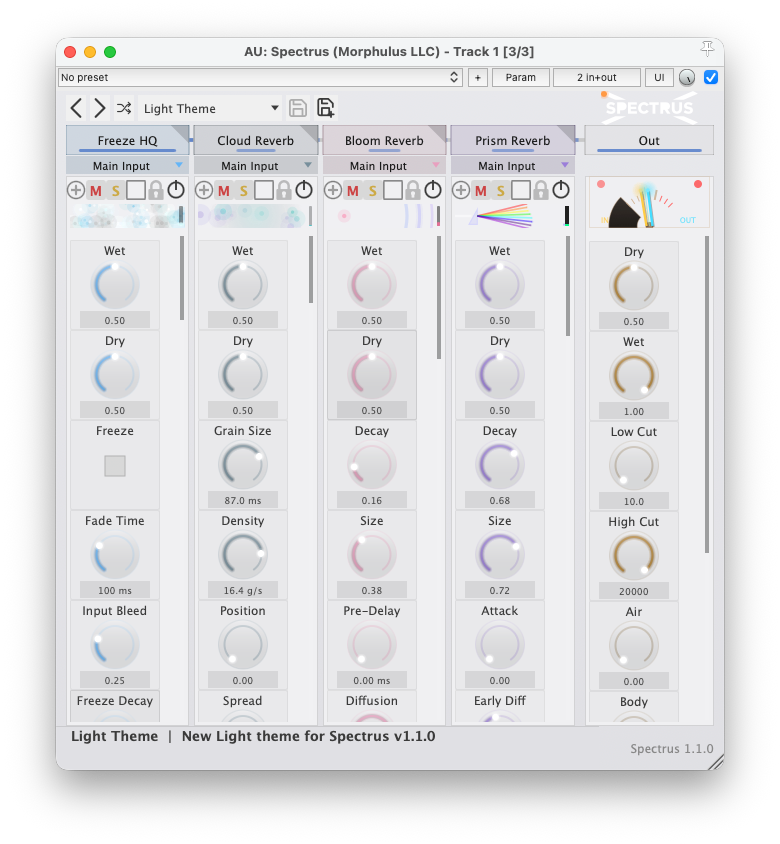Mute the Prism Reverb module
Image resolution: width=780 pixels, height=844 pixels.
(x=481, y=191)
